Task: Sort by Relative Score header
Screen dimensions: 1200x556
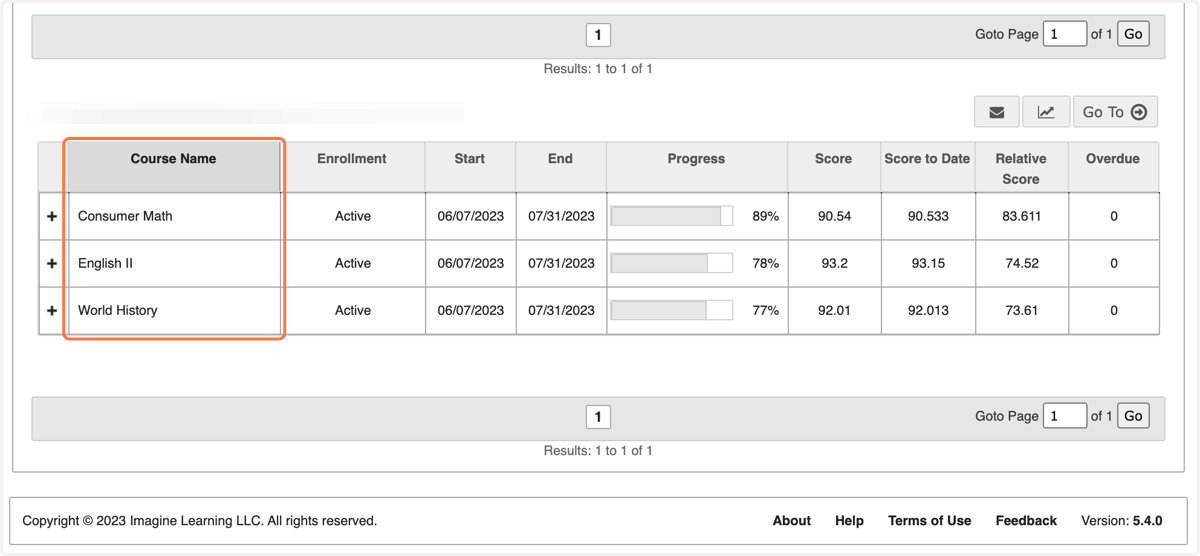Action: tap(1021, 167)
